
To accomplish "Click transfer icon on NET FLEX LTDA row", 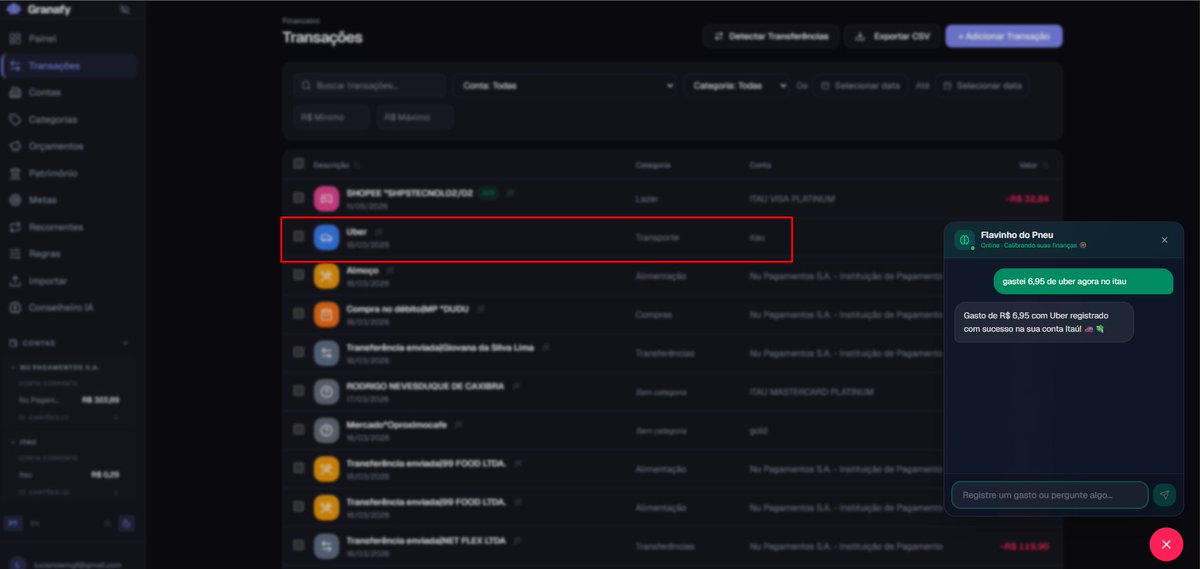I will click(x=327, y=546).
